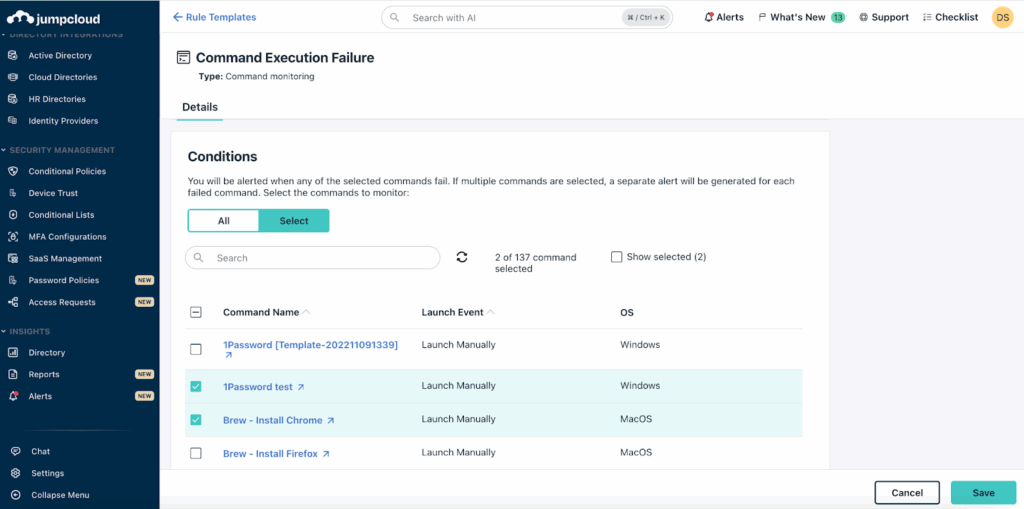The image size is (1024, 509).
Task: Click the refresh icon next to search
Action: tap(462, 257)
